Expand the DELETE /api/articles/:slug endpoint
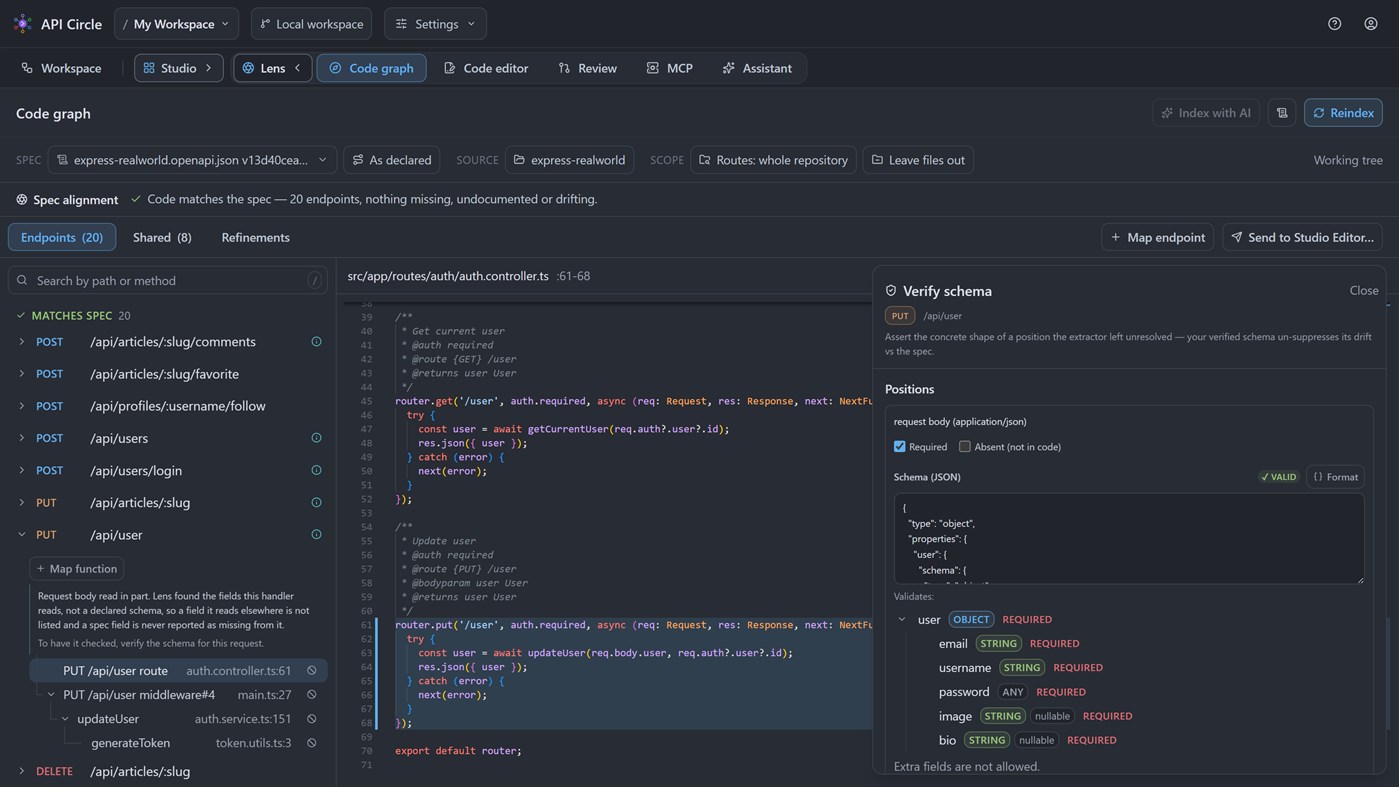The image size is (1399, 787). pos(22,772)
